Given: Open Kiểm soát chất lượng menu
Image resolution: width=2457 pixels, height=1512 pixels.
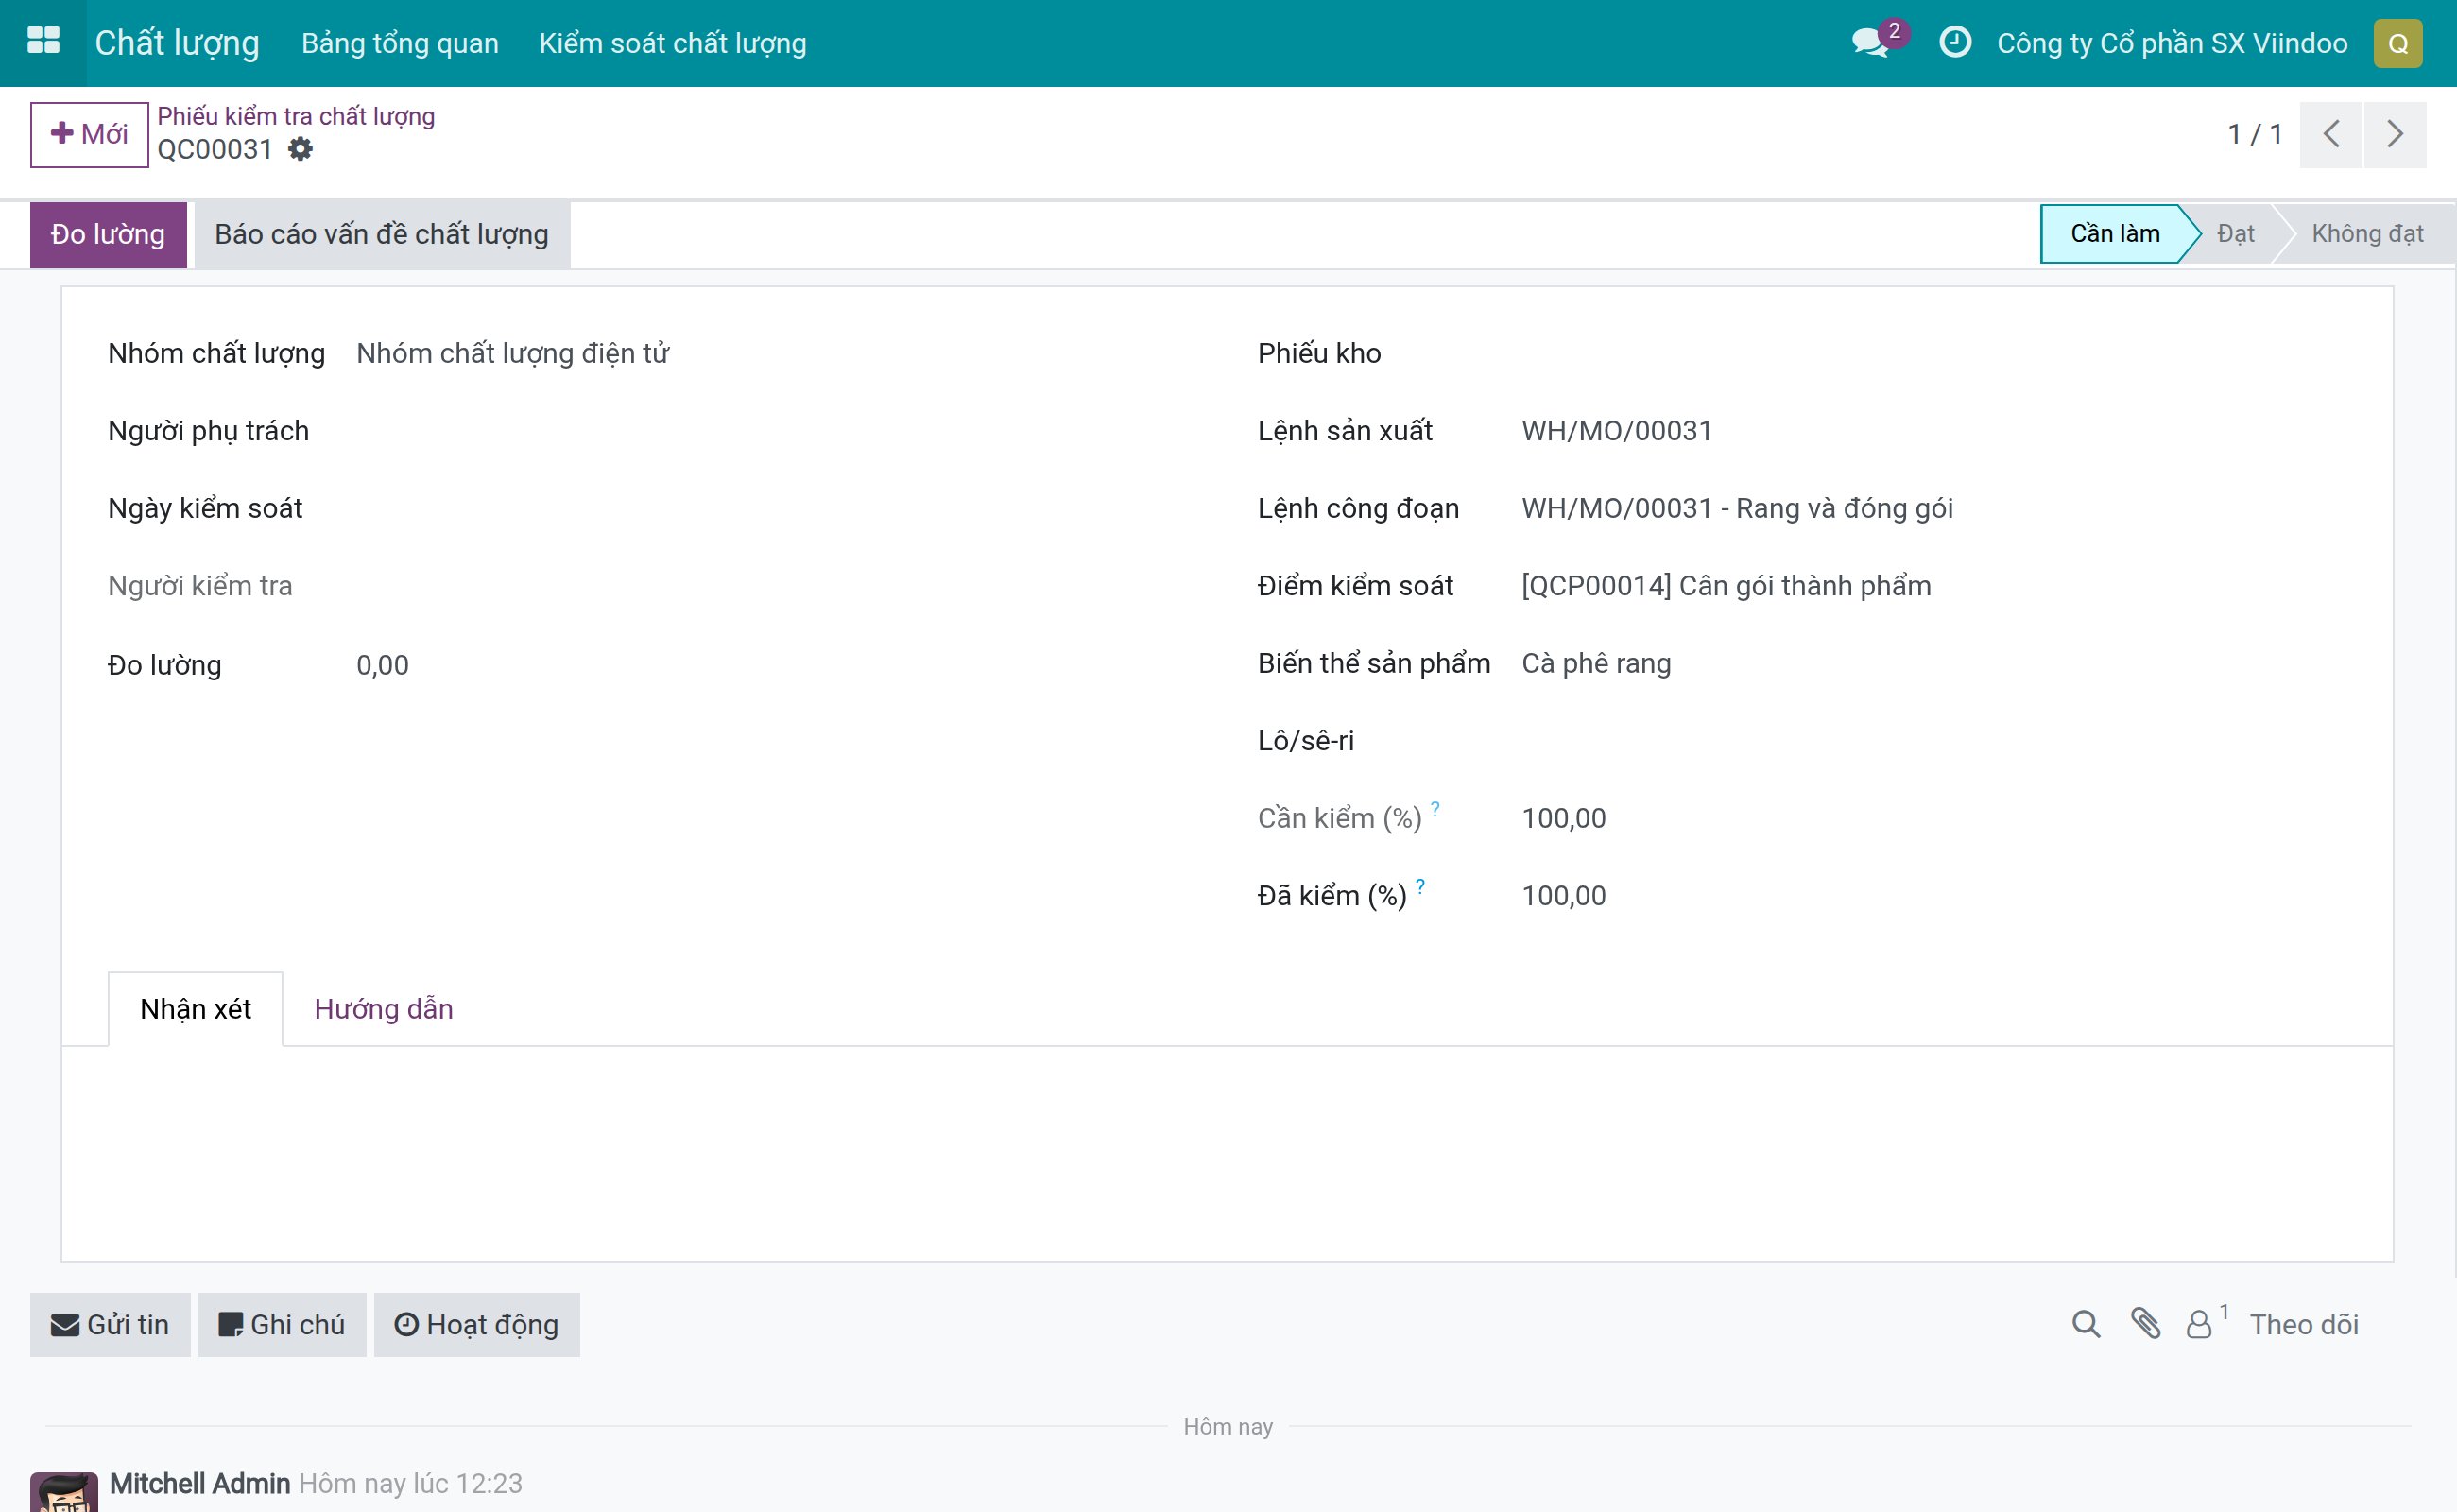Looking at the screenshot, I should [x=672, y=43].
